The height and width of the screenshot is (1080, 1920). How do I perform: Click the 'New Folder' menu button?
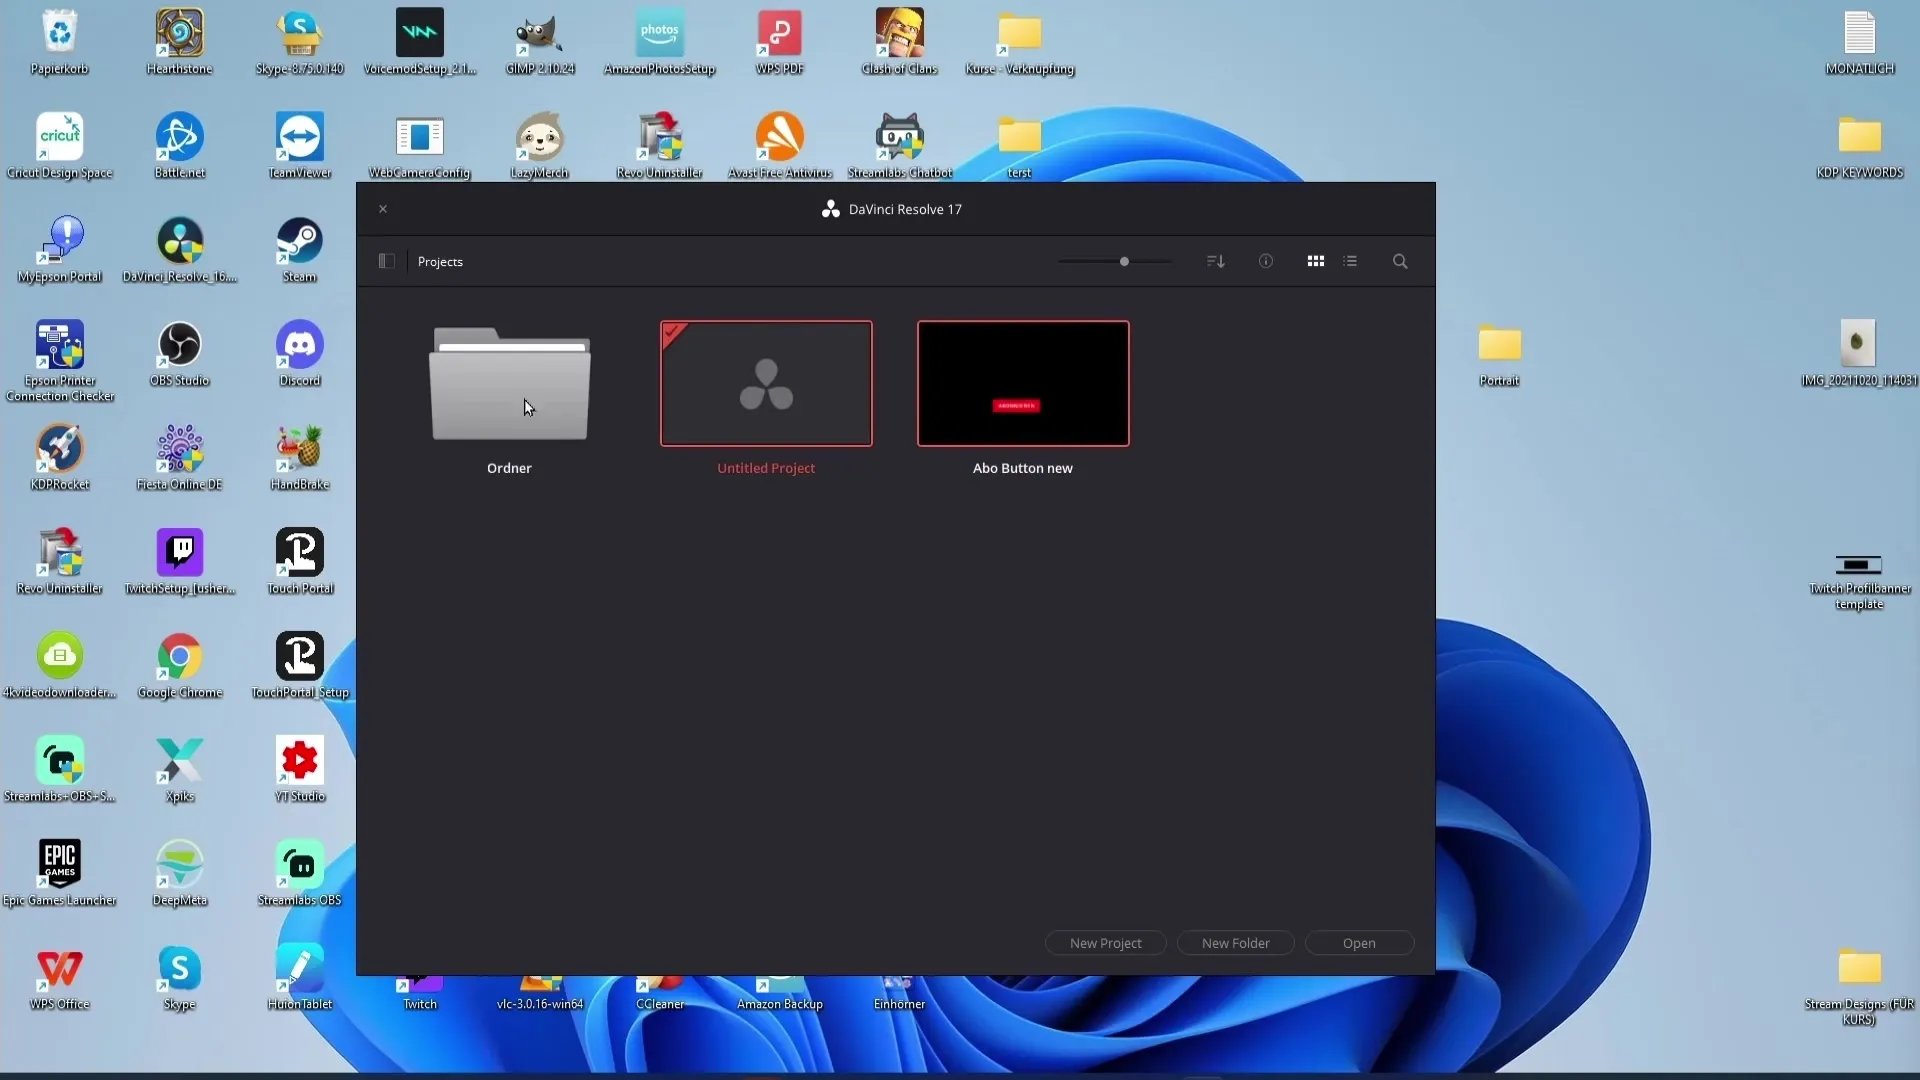(x=1236, y=943)
